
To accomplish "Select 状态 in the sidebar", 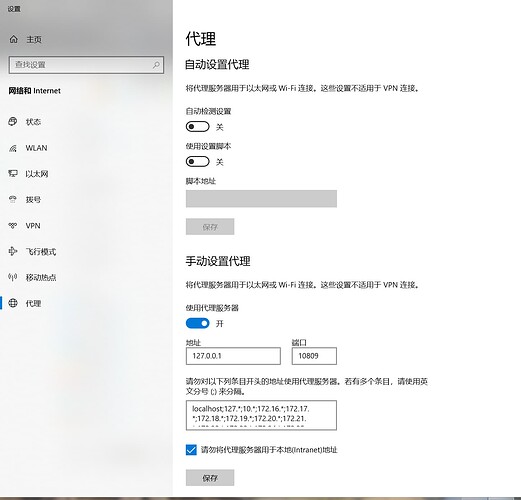I will [33, 122].
